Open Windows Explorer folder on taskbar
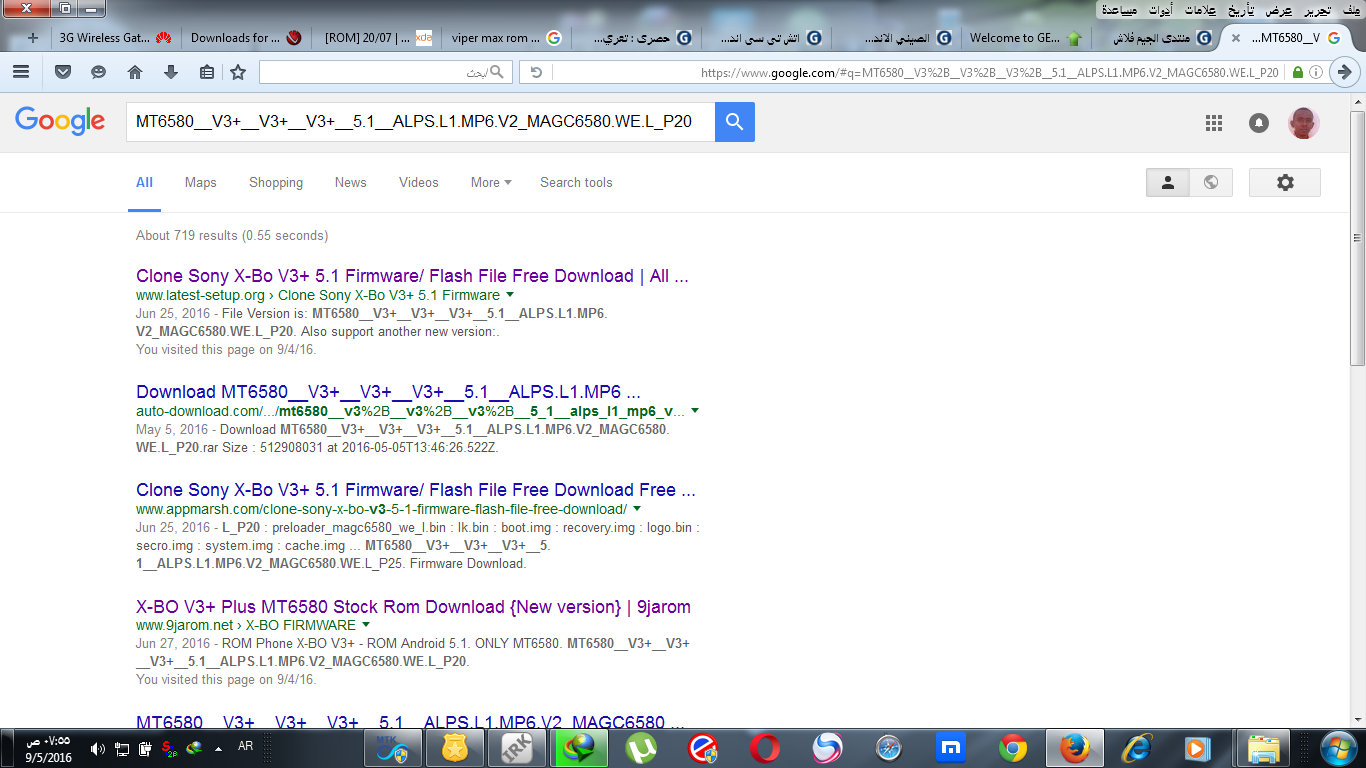 [x=1264, y=748]
